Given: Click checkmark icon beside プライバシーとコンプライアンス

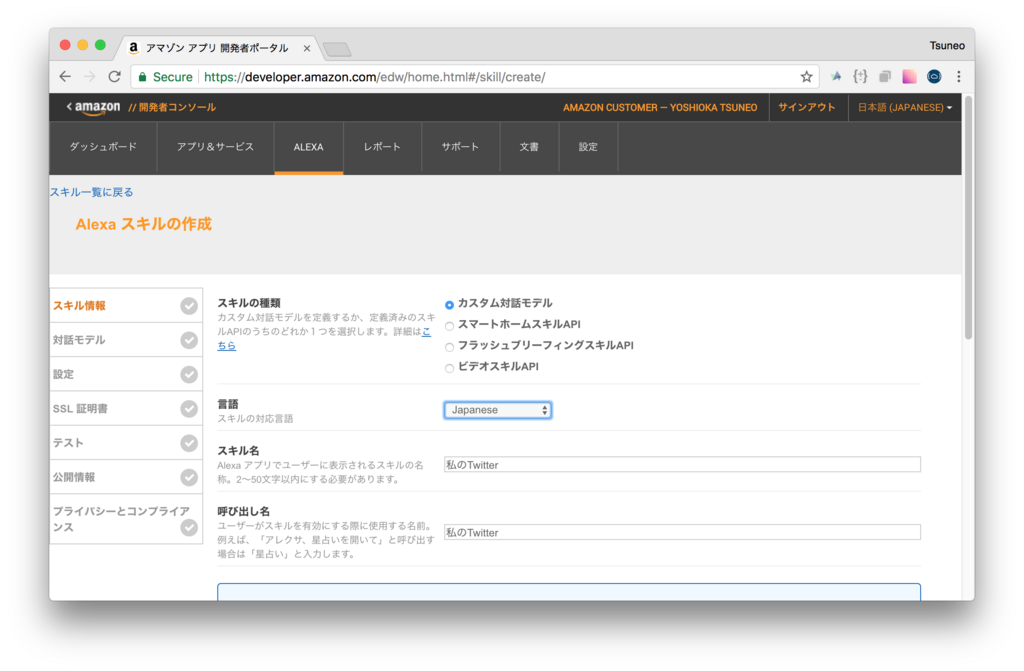Looking at the screenshot, I should 189,527.
